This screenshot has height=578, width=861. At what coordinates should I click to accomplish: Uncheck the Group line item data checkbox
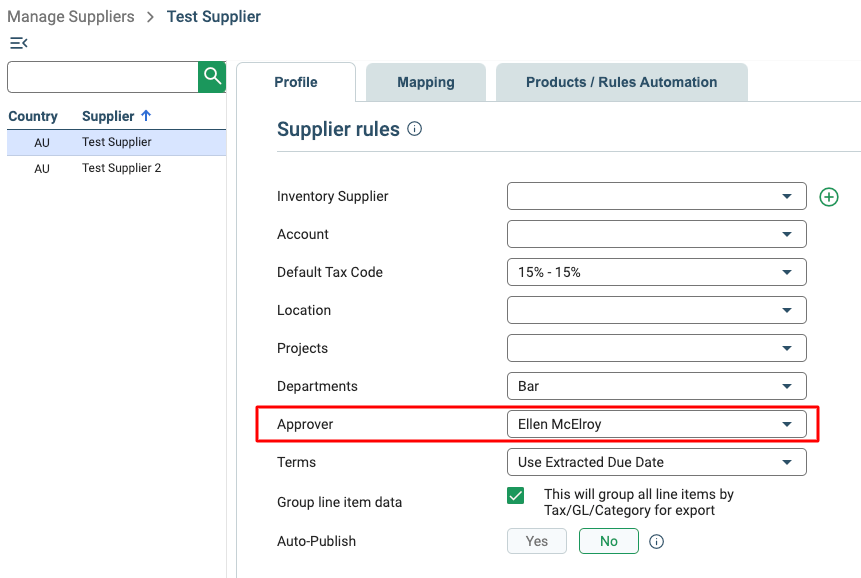(x=516, y=495)
